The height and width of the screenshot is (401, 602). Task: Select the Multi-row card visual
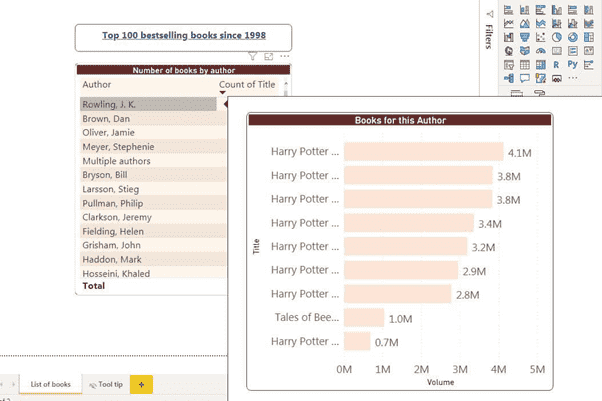pyautogui.click(x=572, y=51)
